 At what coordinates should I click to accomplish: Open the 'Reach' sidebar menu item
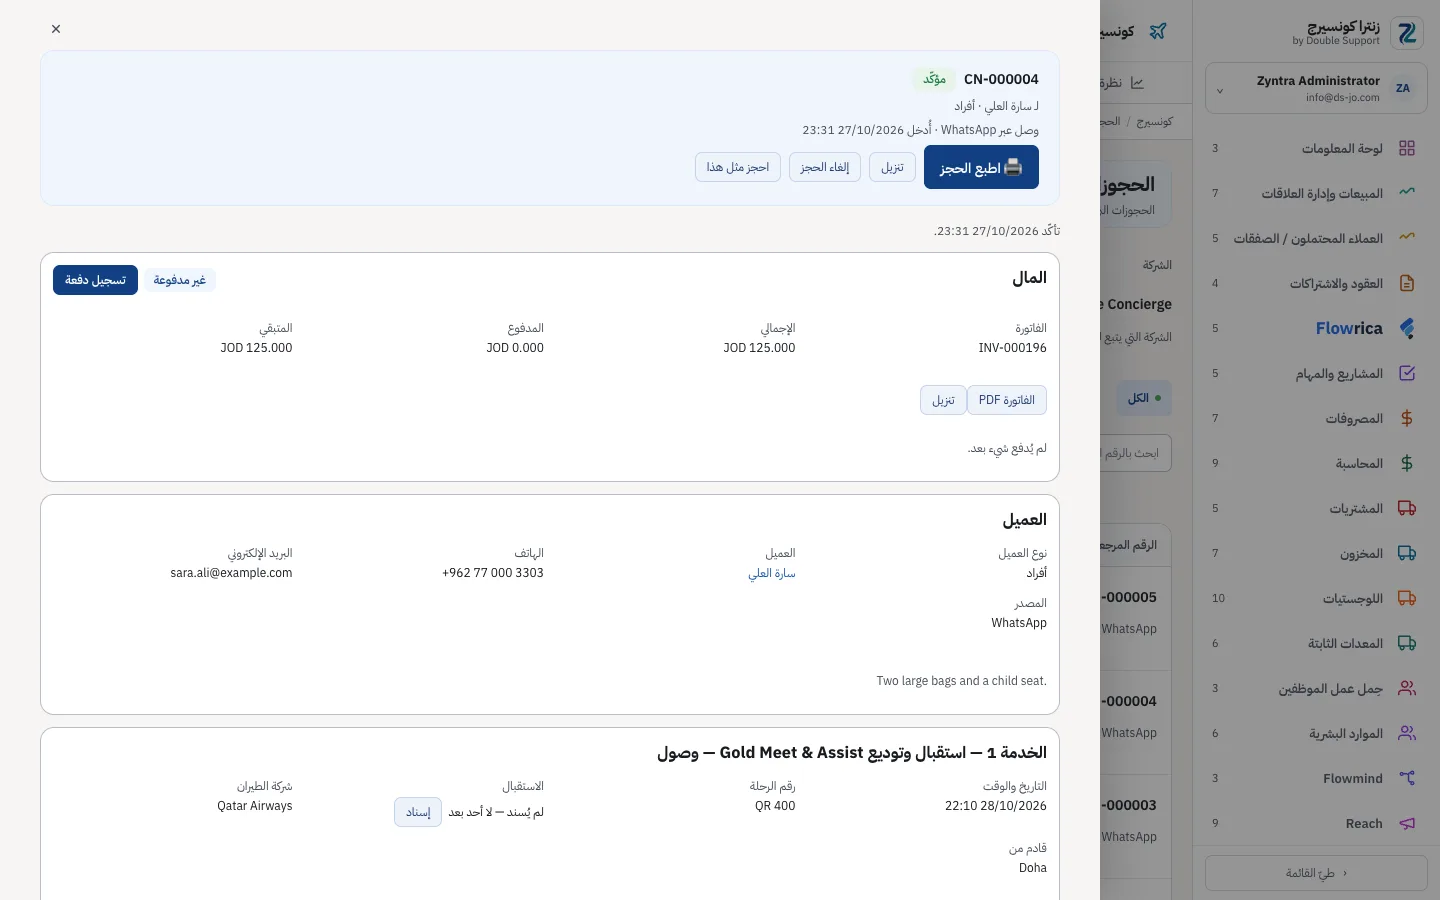1316,823
